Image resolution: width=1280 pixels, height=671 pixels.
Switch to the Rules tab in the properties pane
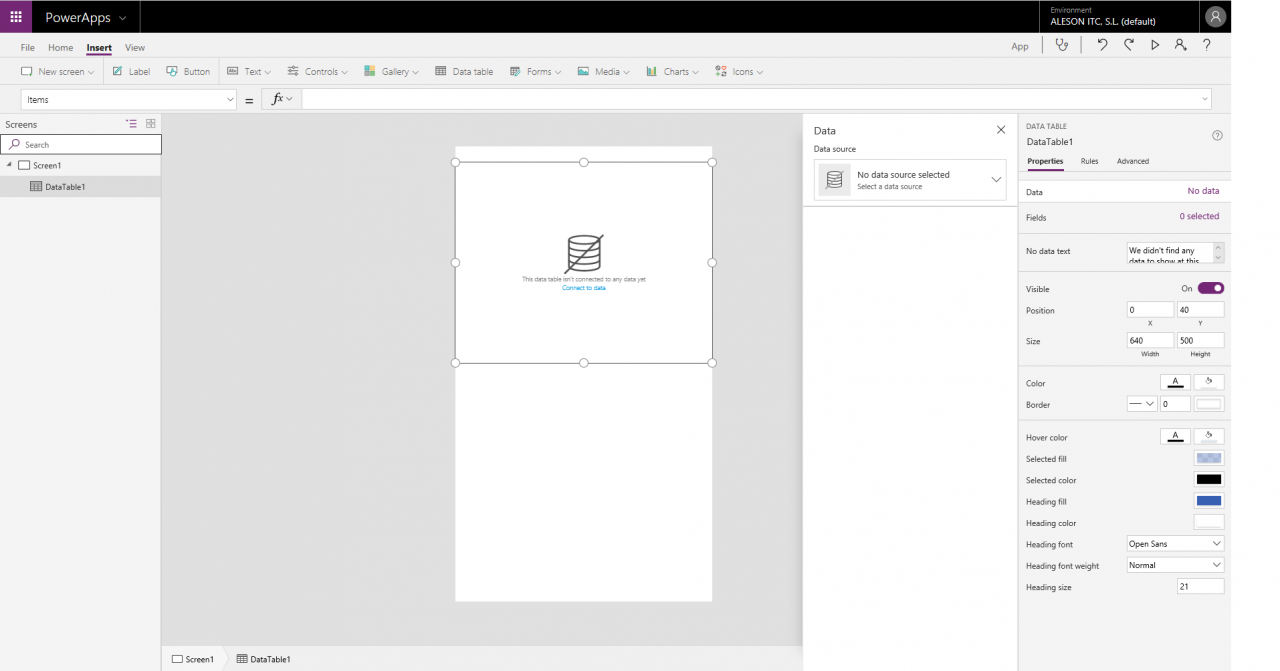coord(1090,161)
